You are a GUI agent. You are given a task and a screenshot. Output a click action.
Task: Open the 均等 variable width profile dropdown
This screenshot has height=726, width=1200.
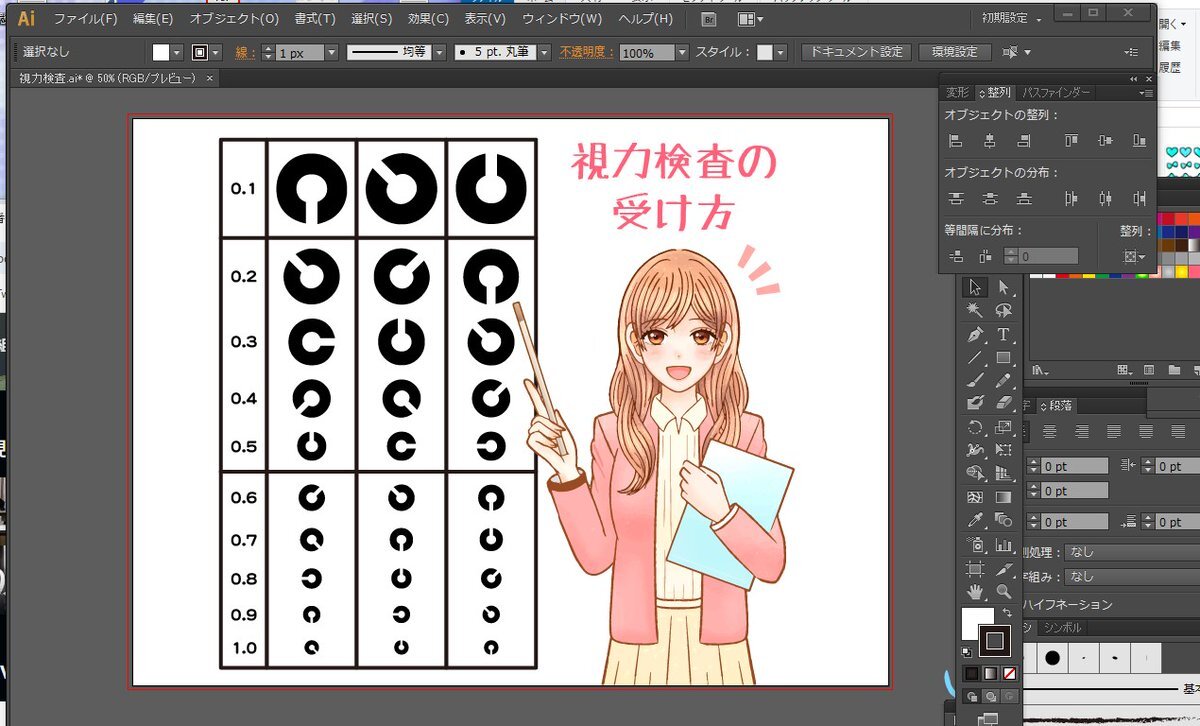pyautogui.click(x=439, y=52)
